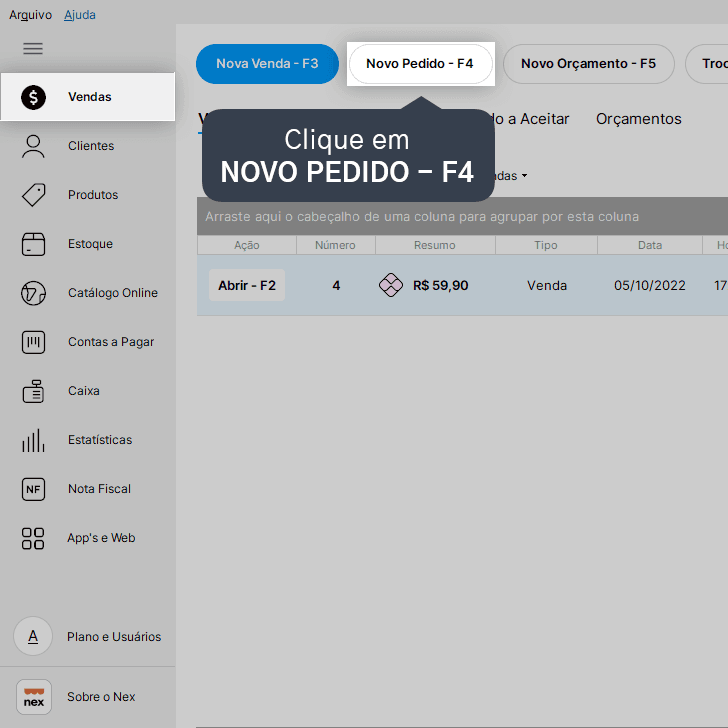The image size is (728, 728).
Task: Click Abrir - F2 button
Action: pyautogui.click(x=247, y=285)
